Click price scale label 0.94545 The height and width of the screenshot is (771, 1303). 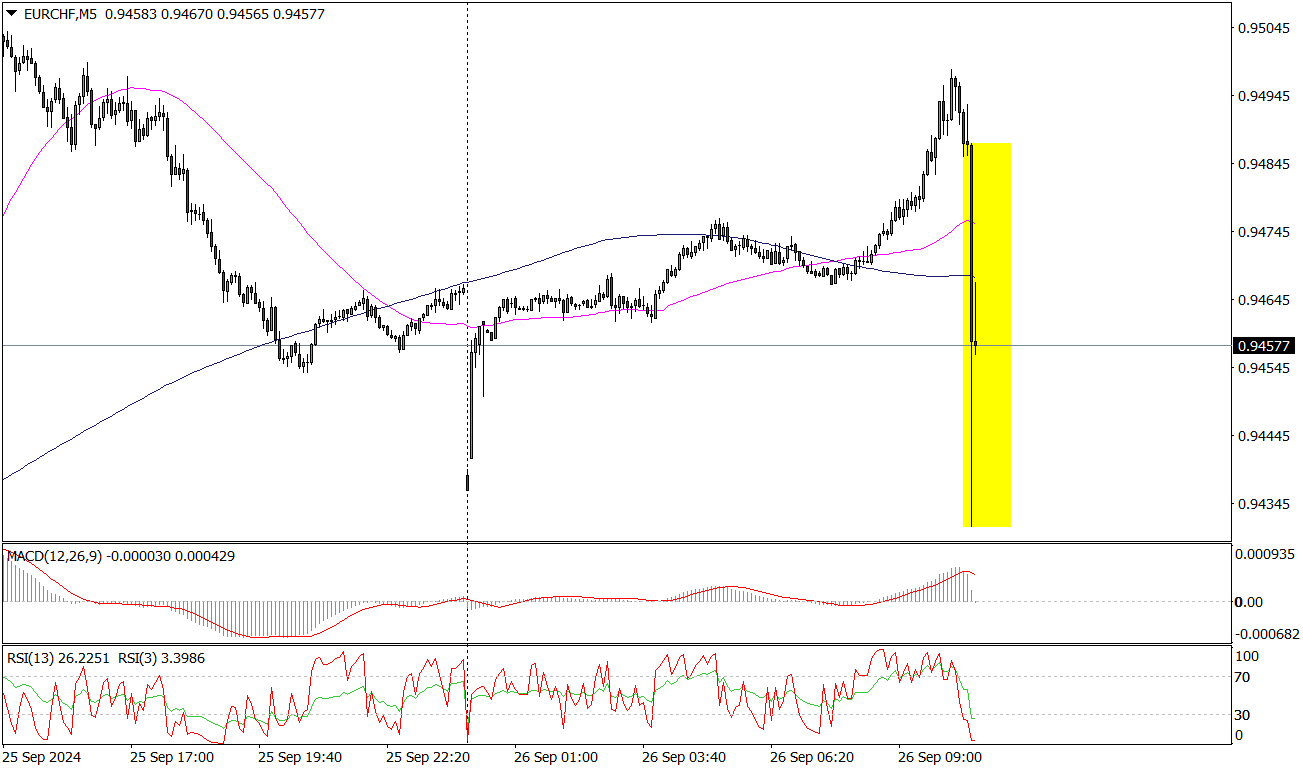(1265, 368)
